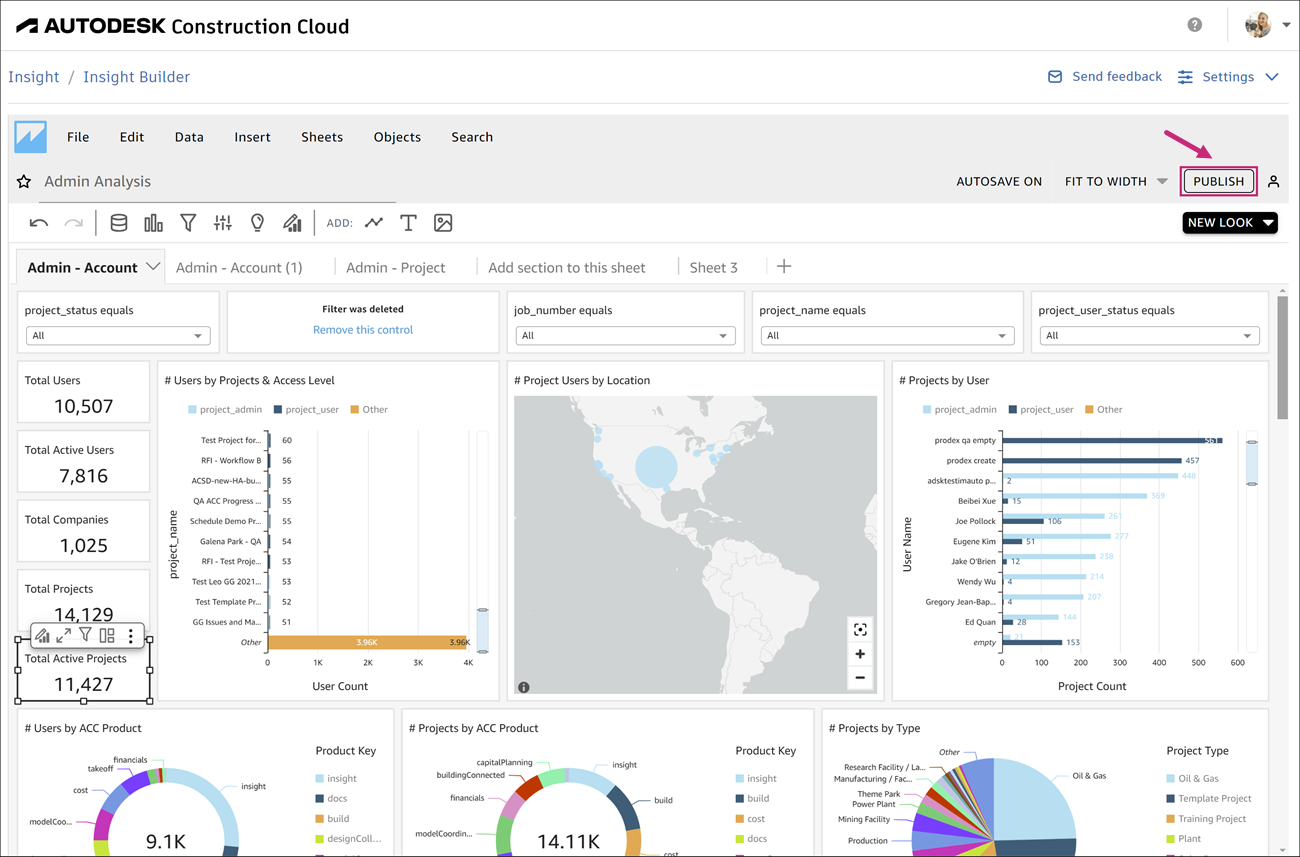This screenshot has height=857, width=1300.
Task: Click the orange Other bar in Users chart
Action: (x=369, y=642)
